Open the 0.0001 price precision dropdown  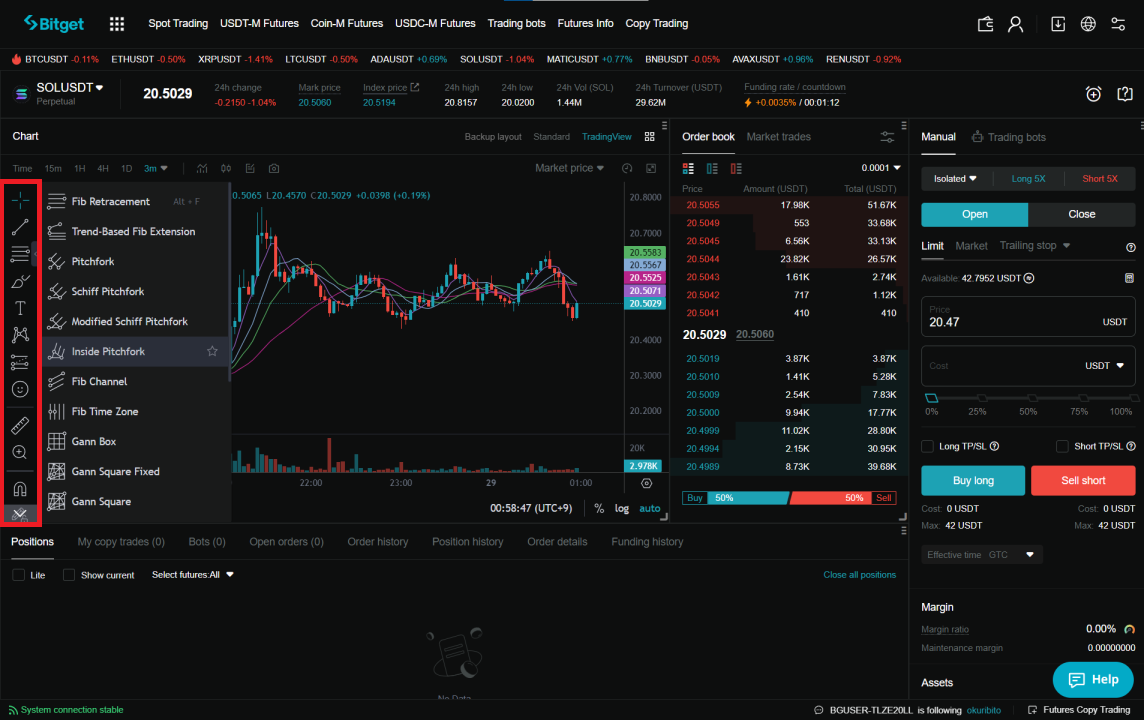click(x=881, y=169)
